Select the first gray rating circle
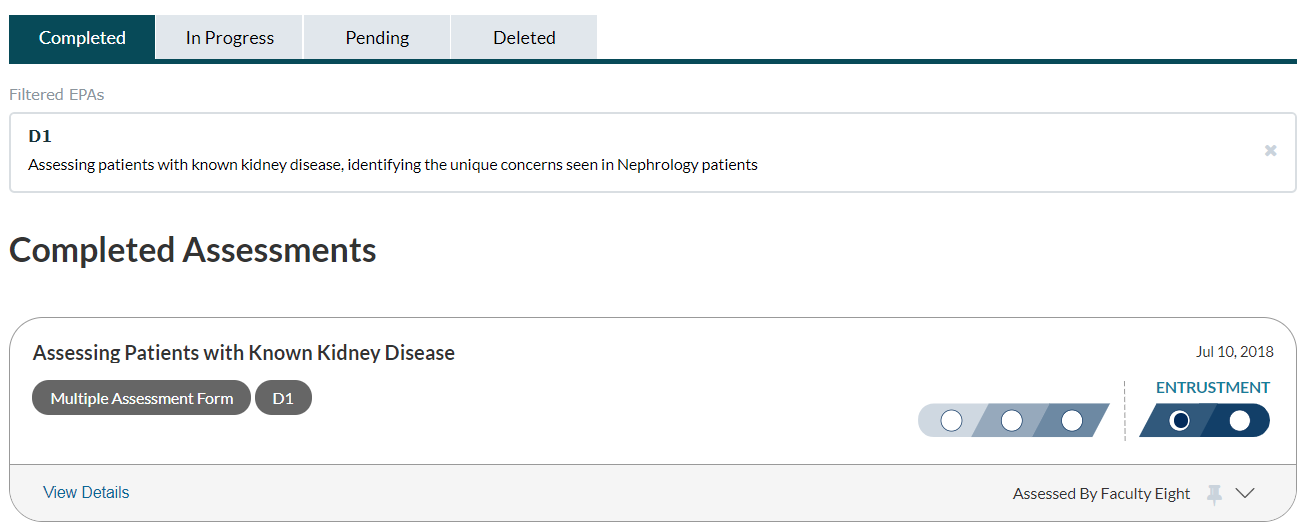The image size is (1308, 532). 951,421
